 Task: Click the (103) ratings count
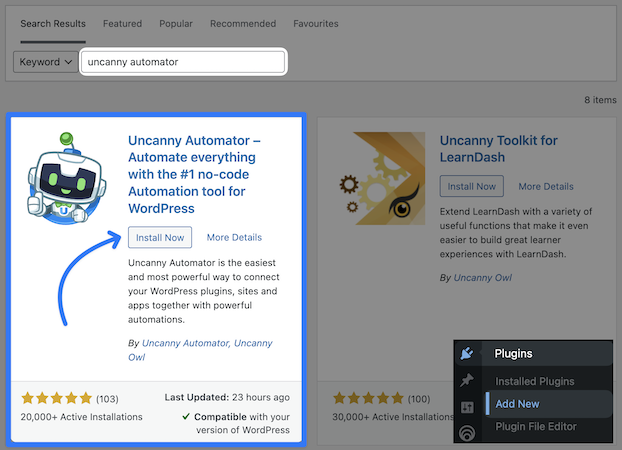107,399
